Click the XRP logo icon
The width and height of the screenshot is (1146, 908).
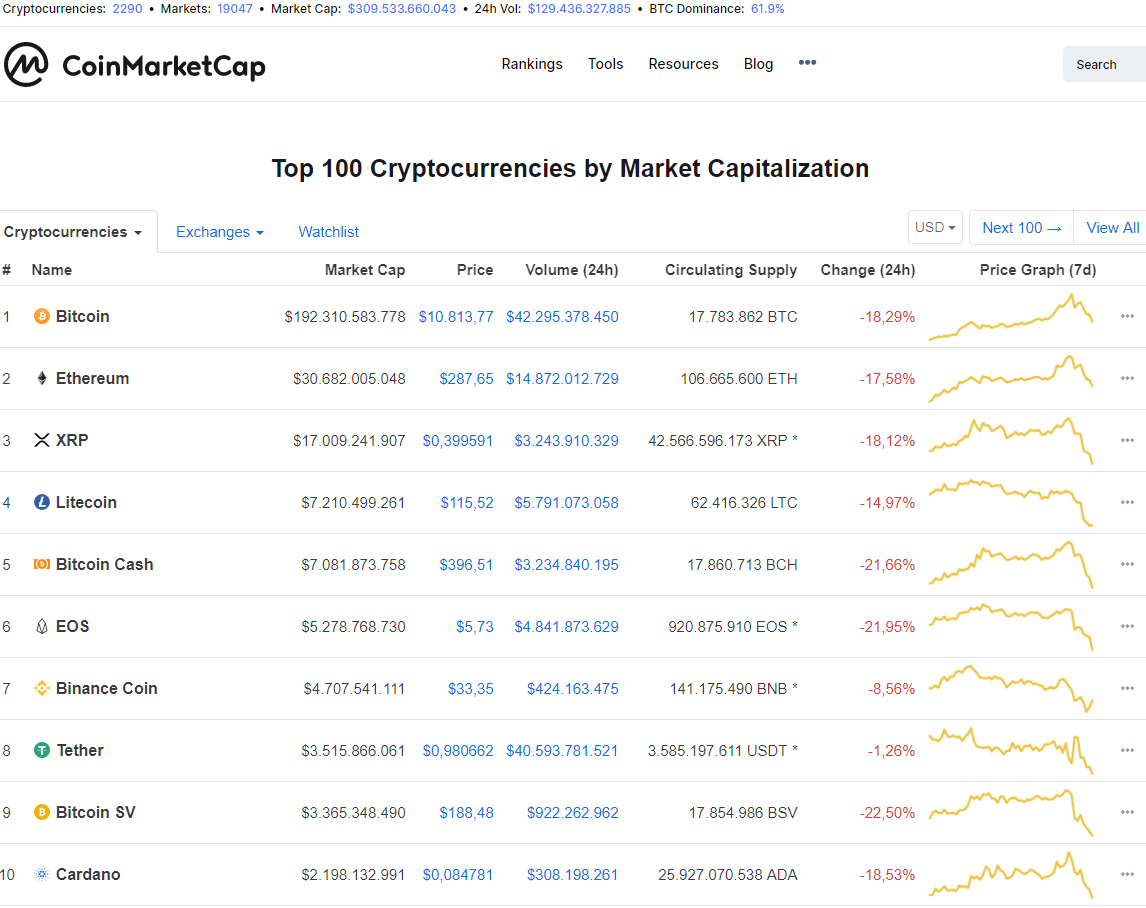tap(42, 440)
